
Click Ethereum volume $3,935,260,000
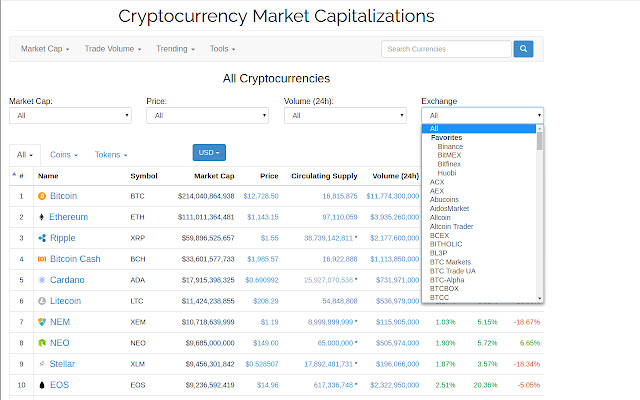pos(394,217)
